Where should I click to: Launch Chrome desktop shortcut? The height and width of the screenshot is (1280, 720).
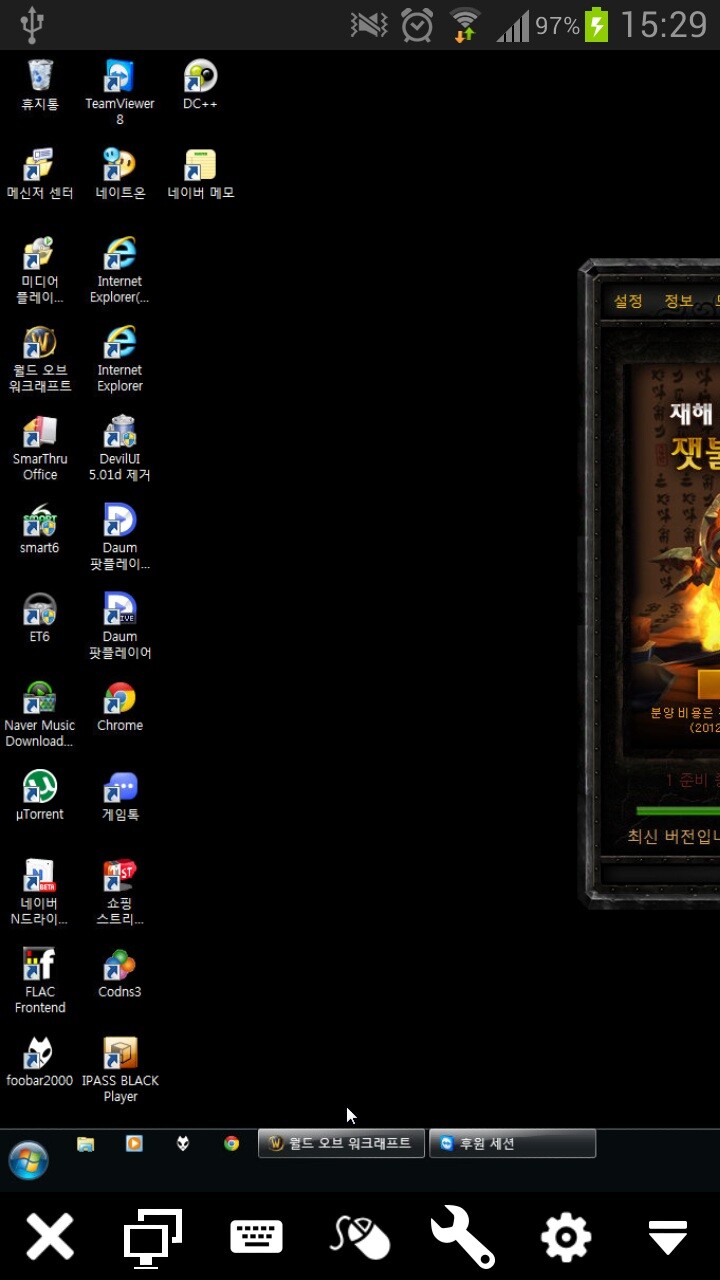[x=120, y=707]
